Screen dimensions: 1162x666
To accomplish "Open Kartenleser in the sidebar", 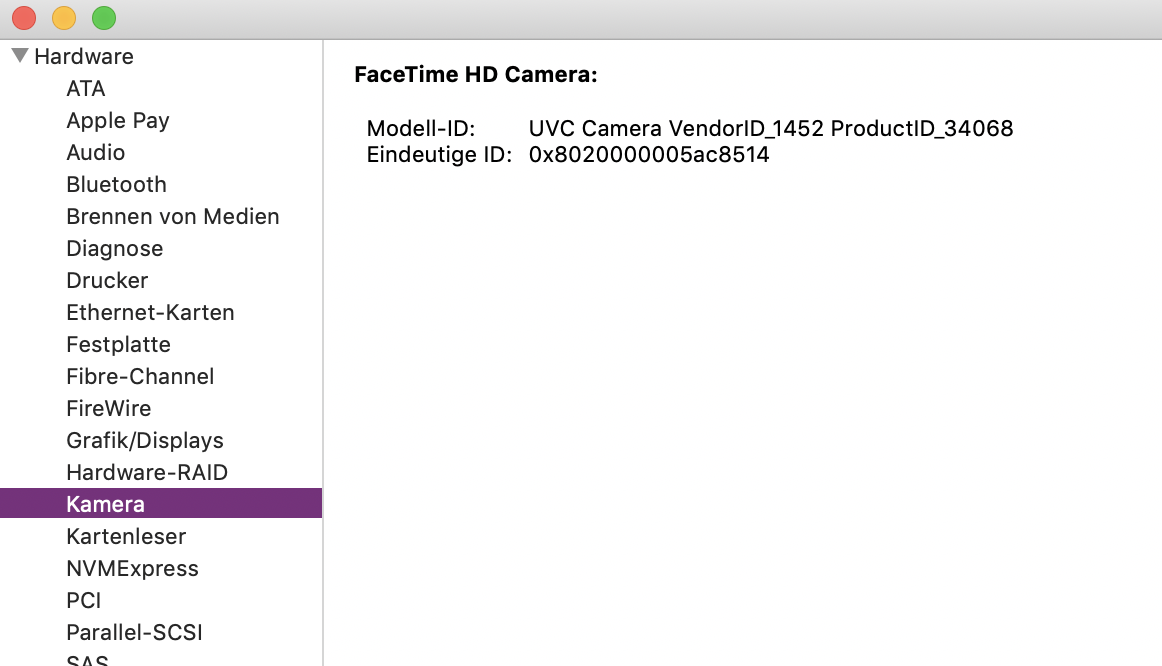I will click(x=126, y=536).
